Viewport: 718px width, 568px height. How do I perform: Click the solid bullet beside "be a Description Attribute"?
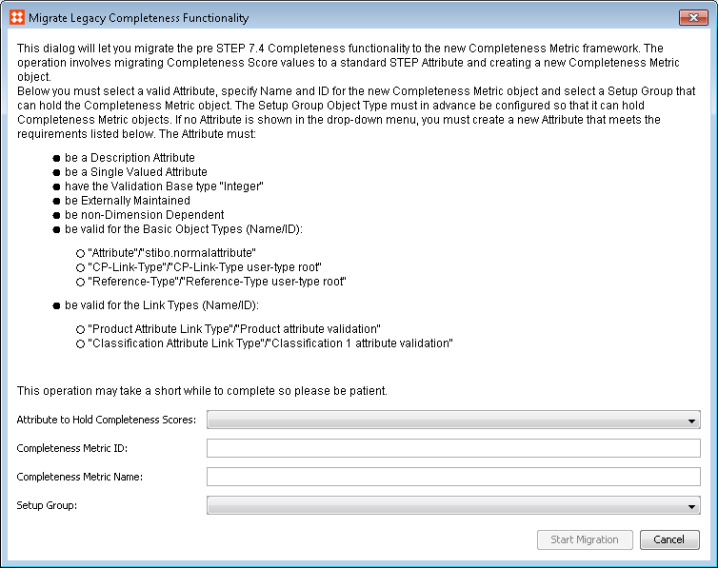56,158
